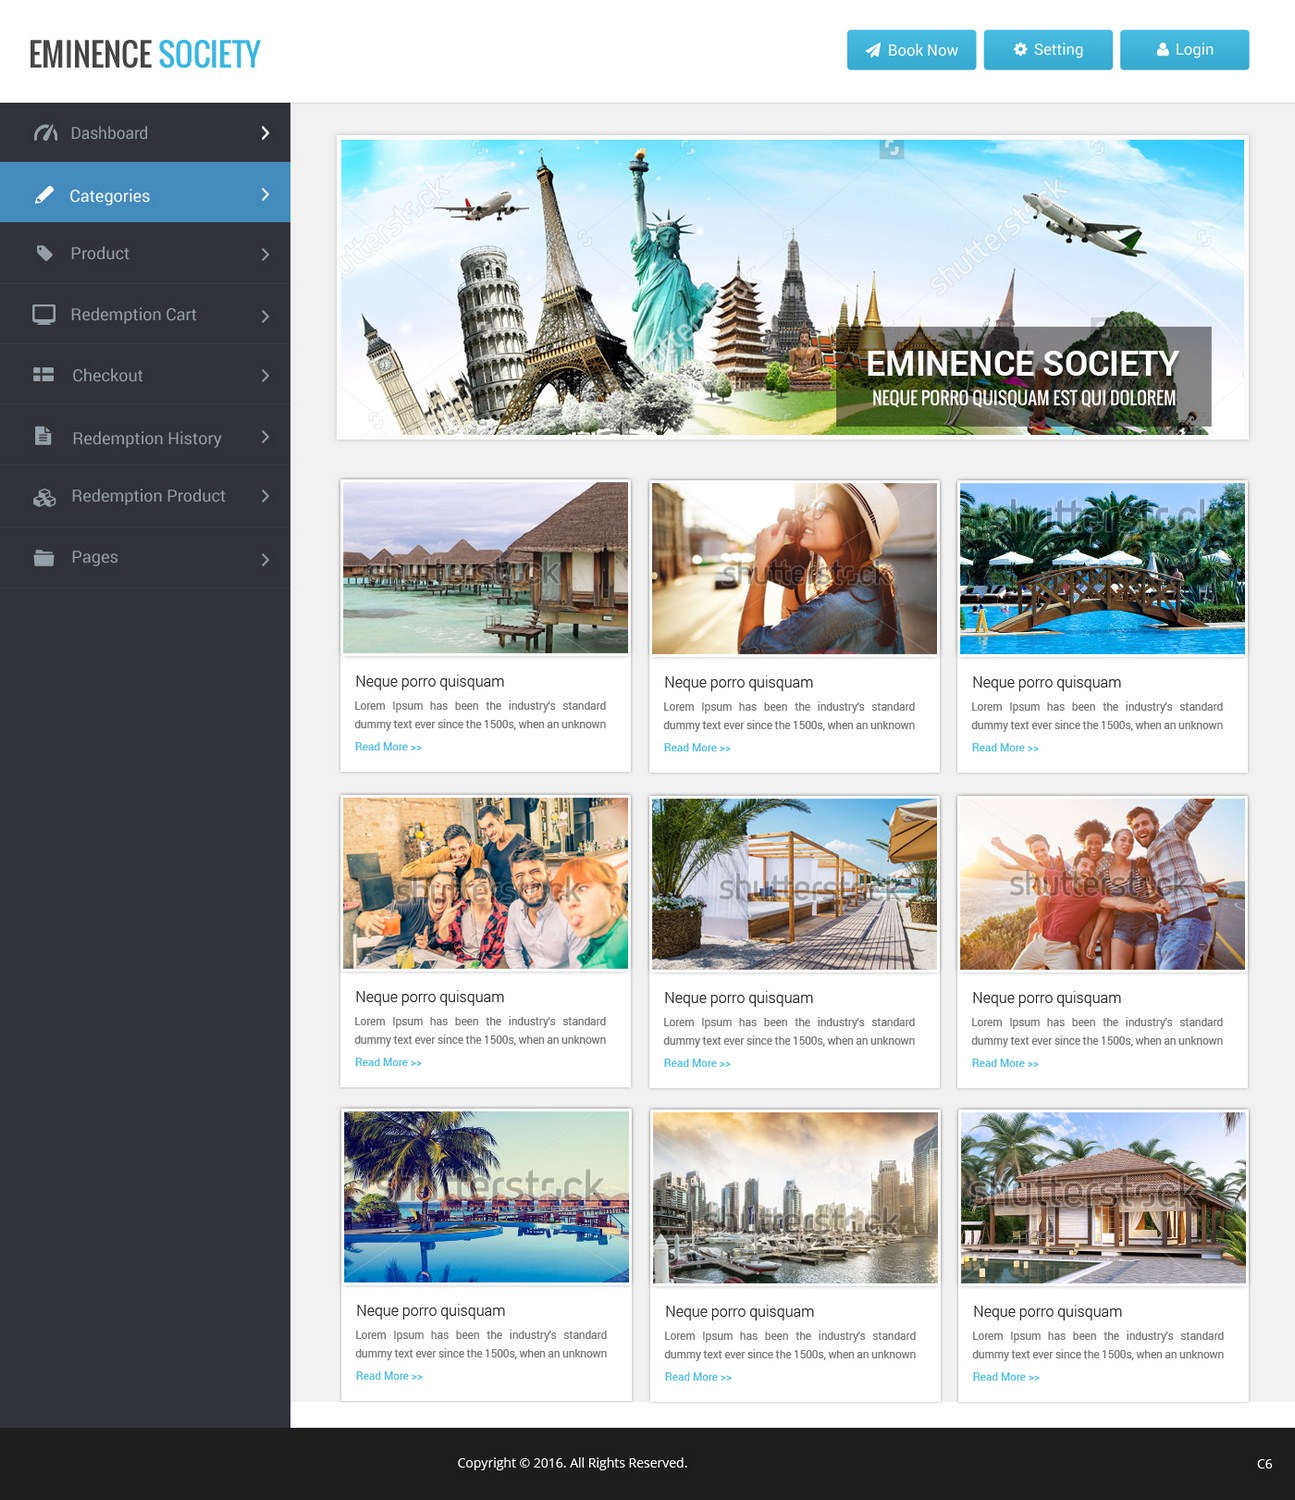Open the Pages menu label

click(x=95, y=557)
